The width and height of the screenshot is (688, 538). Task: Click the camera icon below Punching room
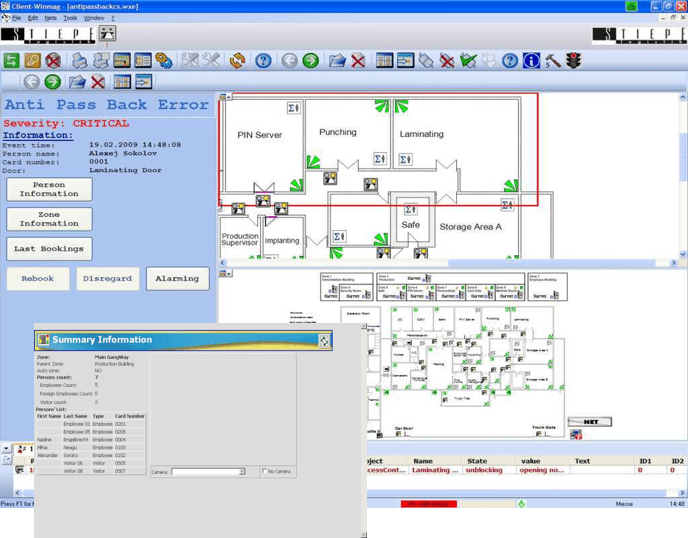(x=330, y=178)
